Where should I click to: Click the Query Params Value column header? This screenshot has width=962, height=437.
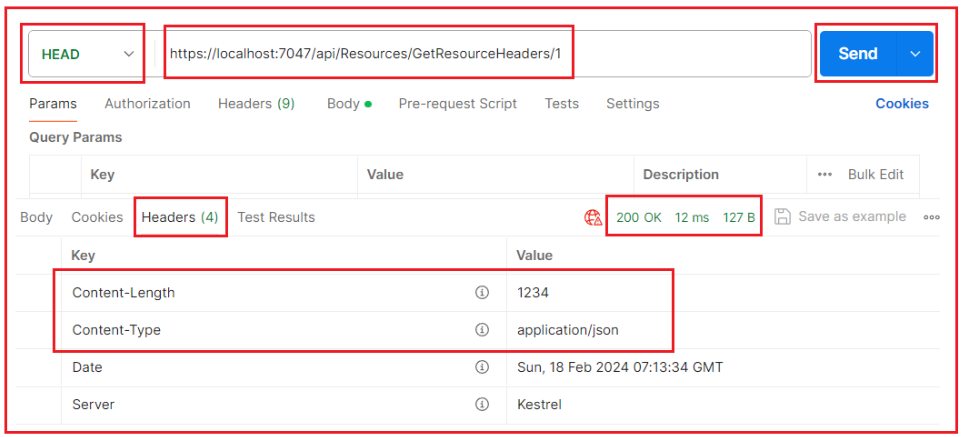click(x=385, y=174)
